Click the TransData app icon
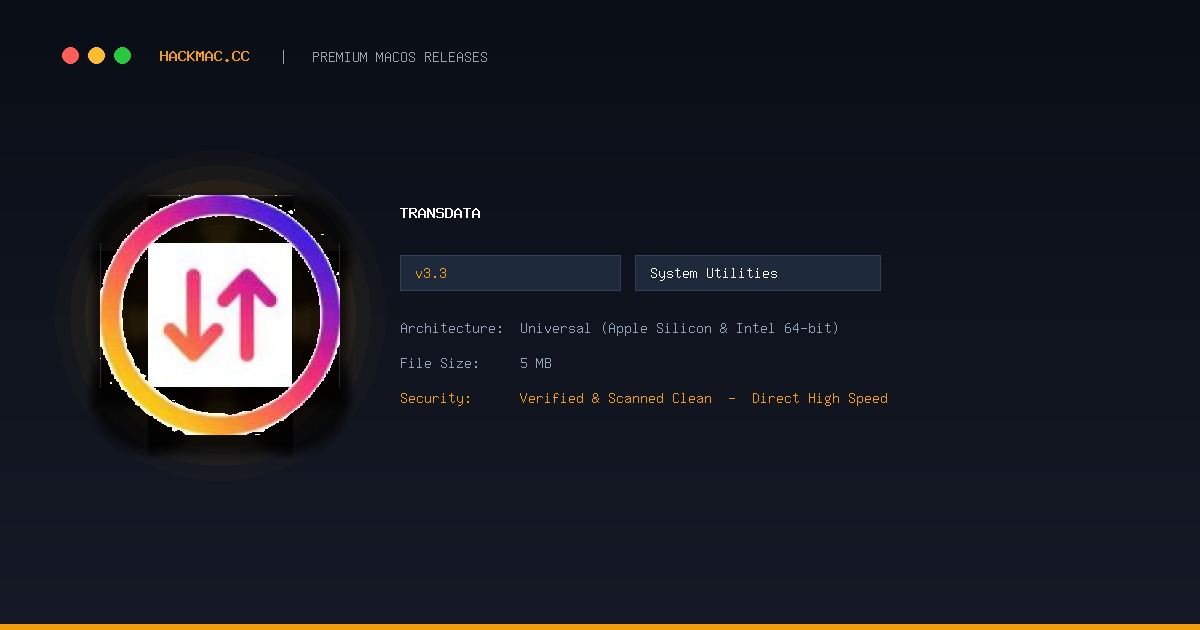The image size is (1200, 630). pyautogui.click(x=220, y=315)
